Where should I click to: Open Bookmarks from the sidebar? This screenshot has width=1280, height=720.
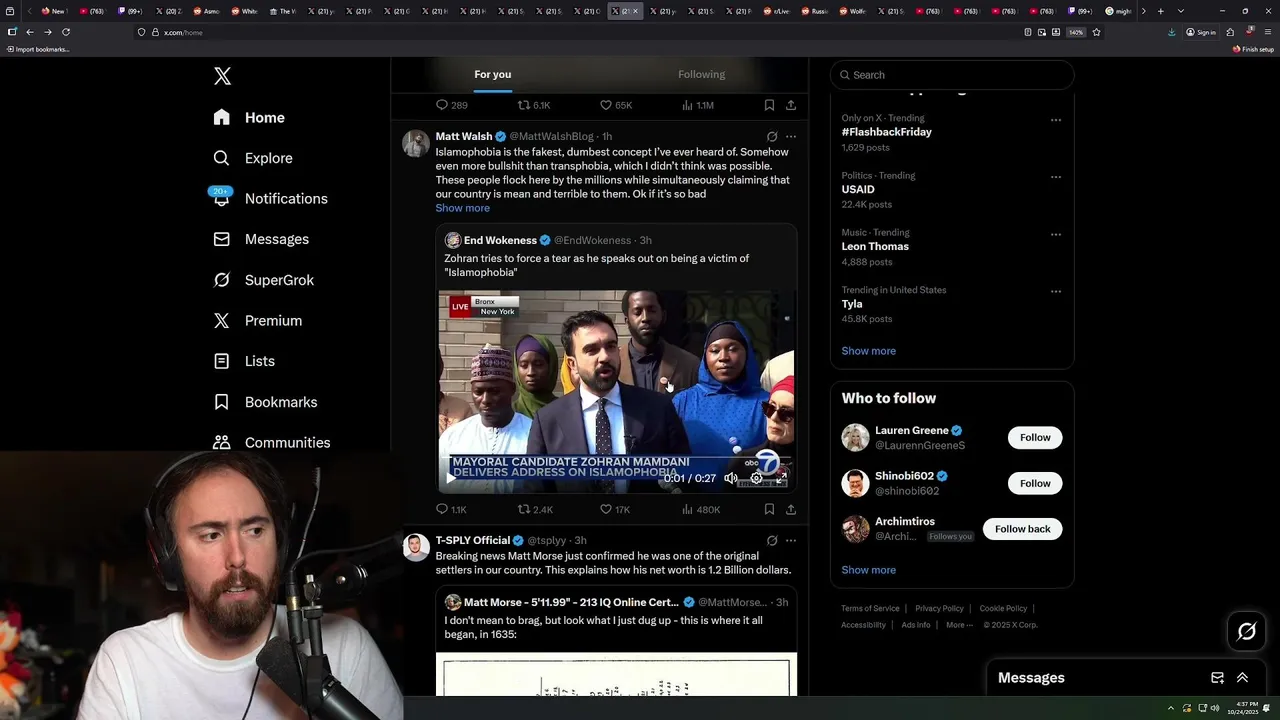[265, 402]
